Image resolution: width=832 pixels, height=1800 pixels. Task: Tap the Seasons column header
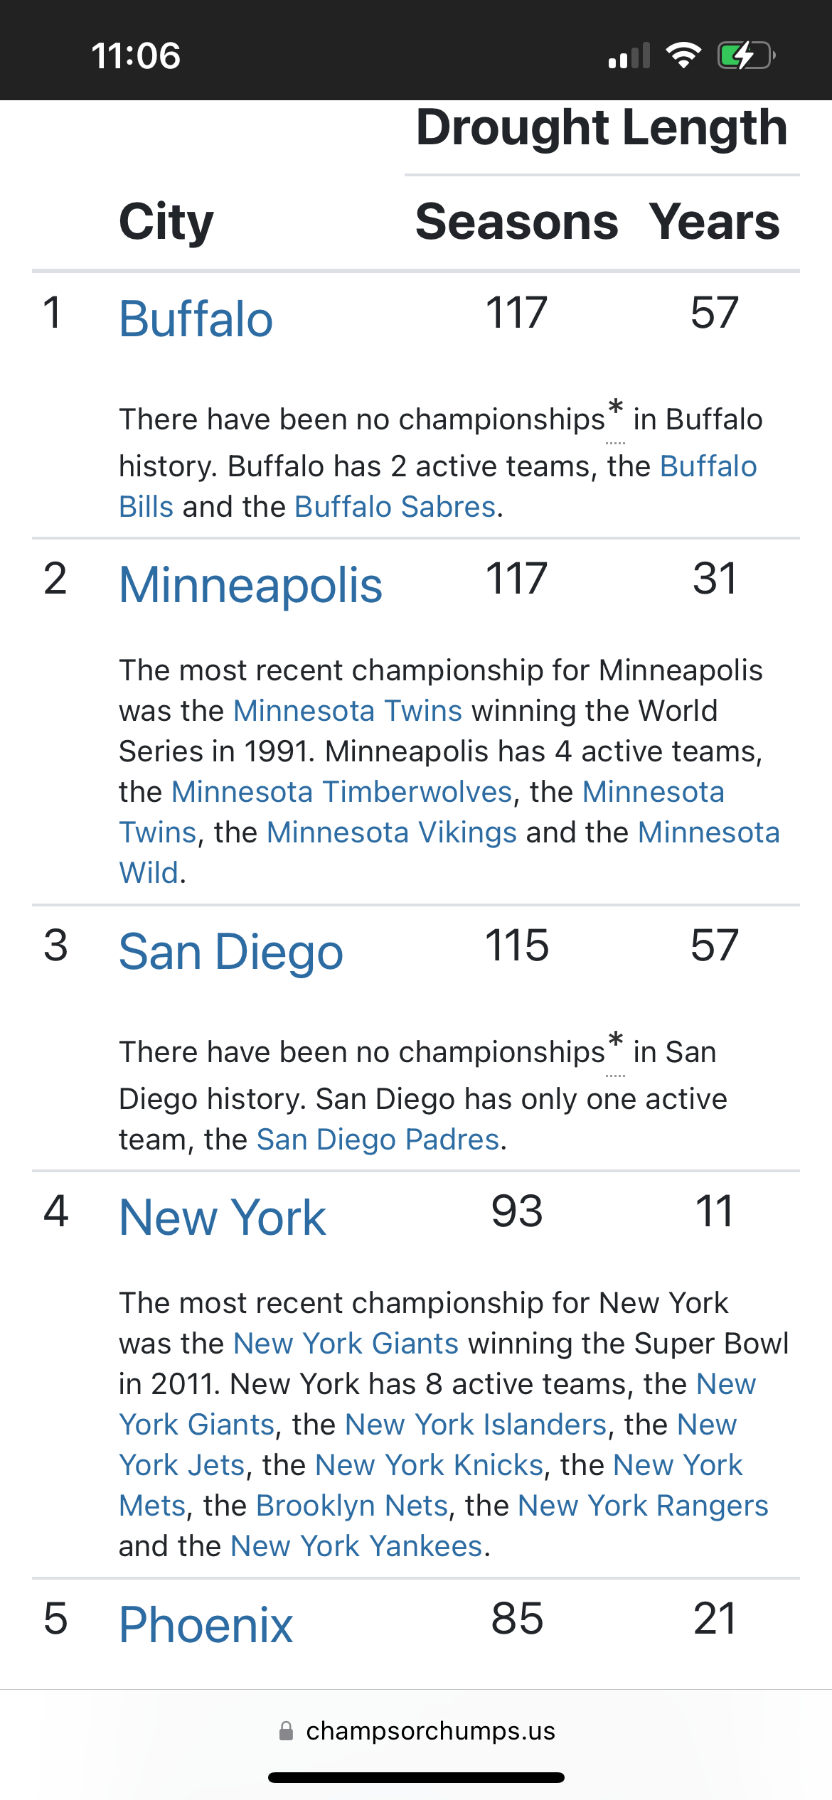point(516,222)
